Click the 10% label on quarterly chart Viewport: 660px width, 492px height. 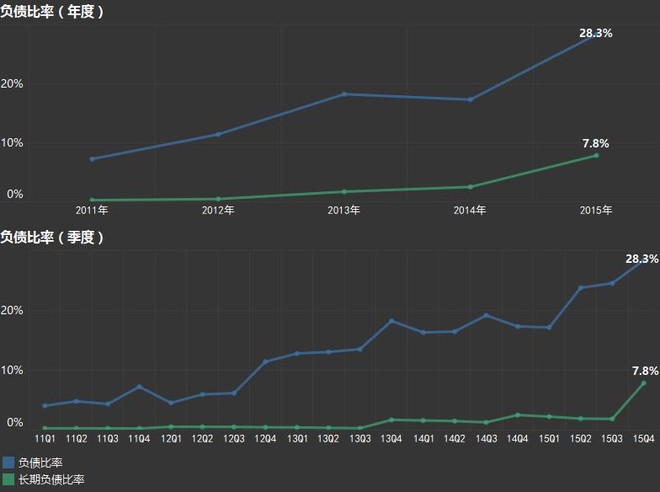tap(12, 370)
